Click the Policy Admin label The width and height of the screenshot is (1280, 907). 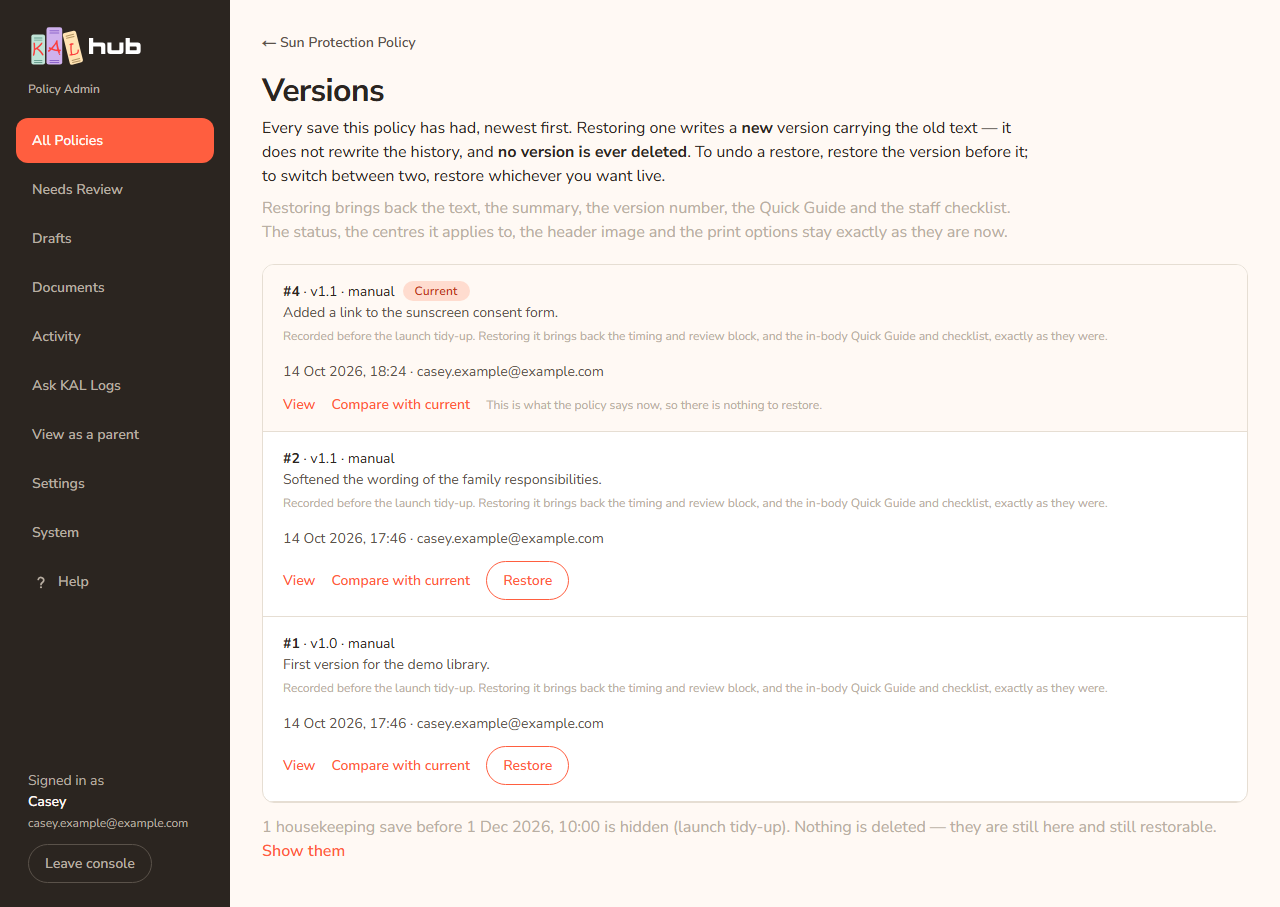coord(64,89)
